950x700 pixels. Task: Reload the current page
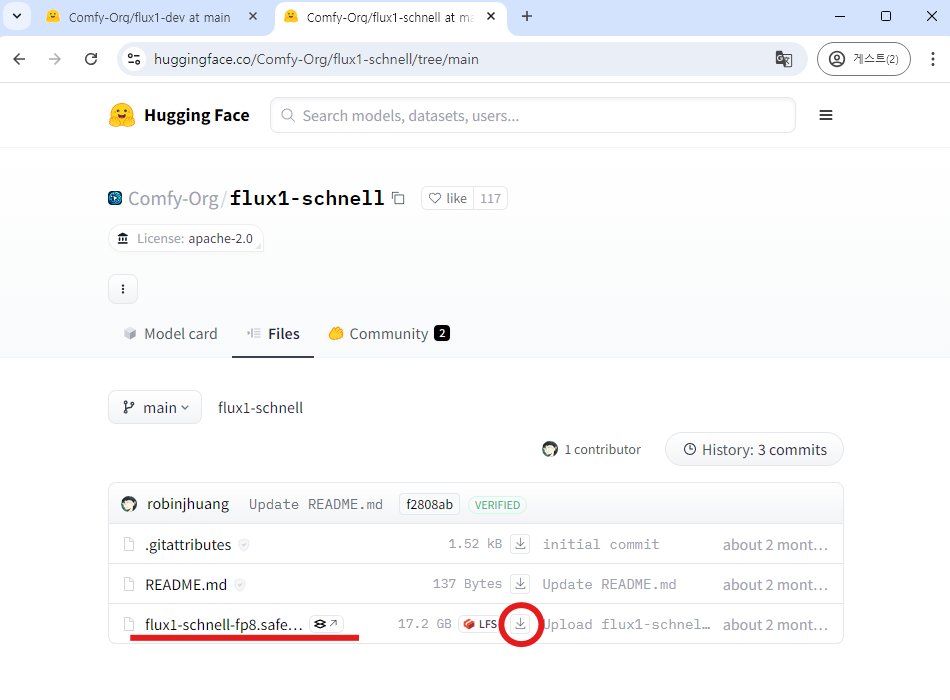[x=91, y=59]
